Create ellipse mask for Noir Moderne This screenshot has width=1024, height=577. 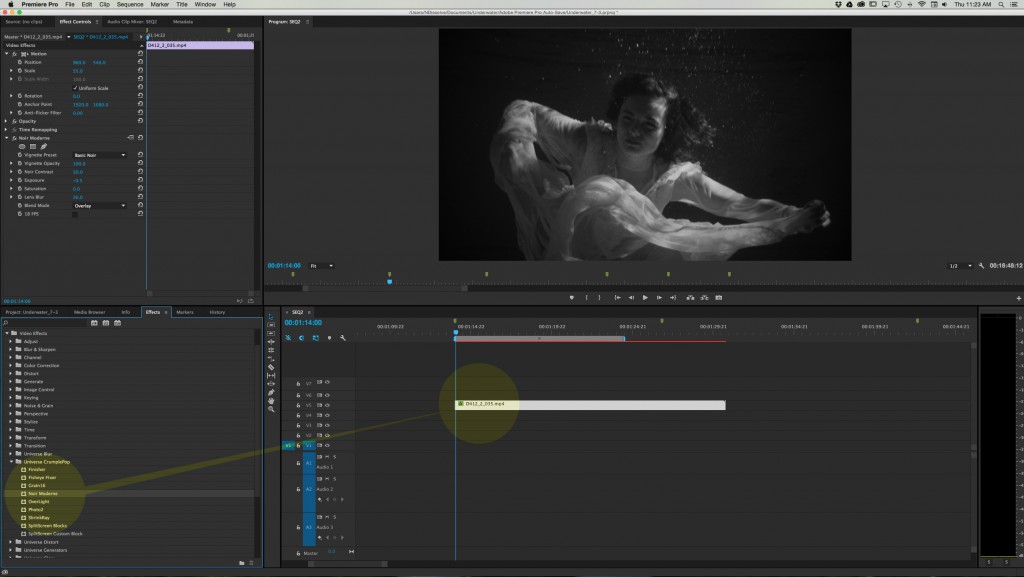point(22,146)
